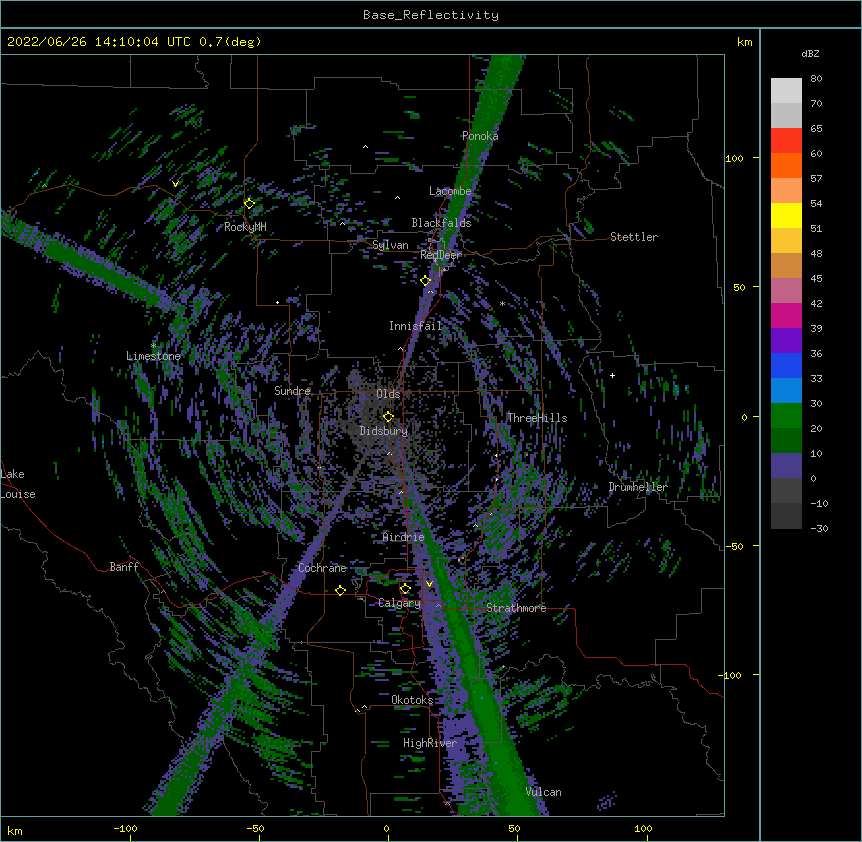Select the HighRiver label
This screenshot has width=862, height=842.
430,743
